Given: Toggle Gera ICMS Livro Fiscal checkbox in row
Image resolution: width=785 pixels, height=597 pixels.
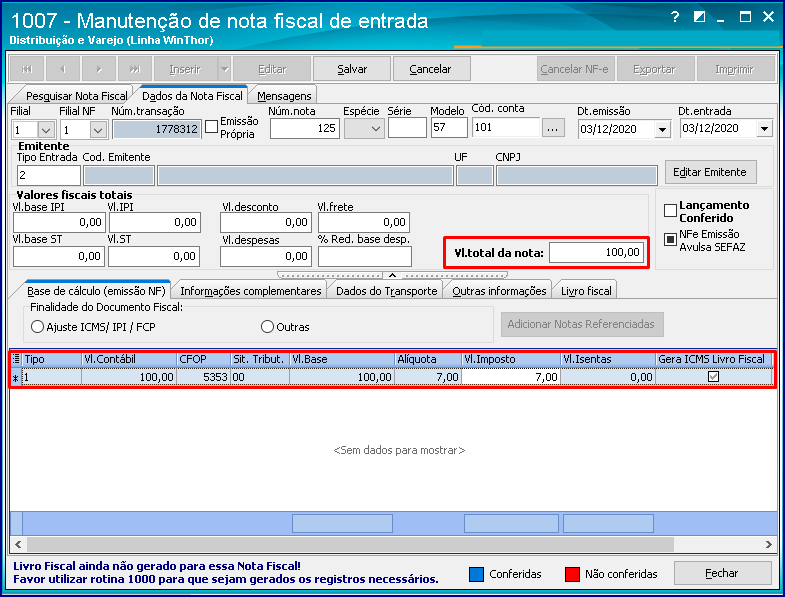Looking at the screenshot, I should 713,377.
